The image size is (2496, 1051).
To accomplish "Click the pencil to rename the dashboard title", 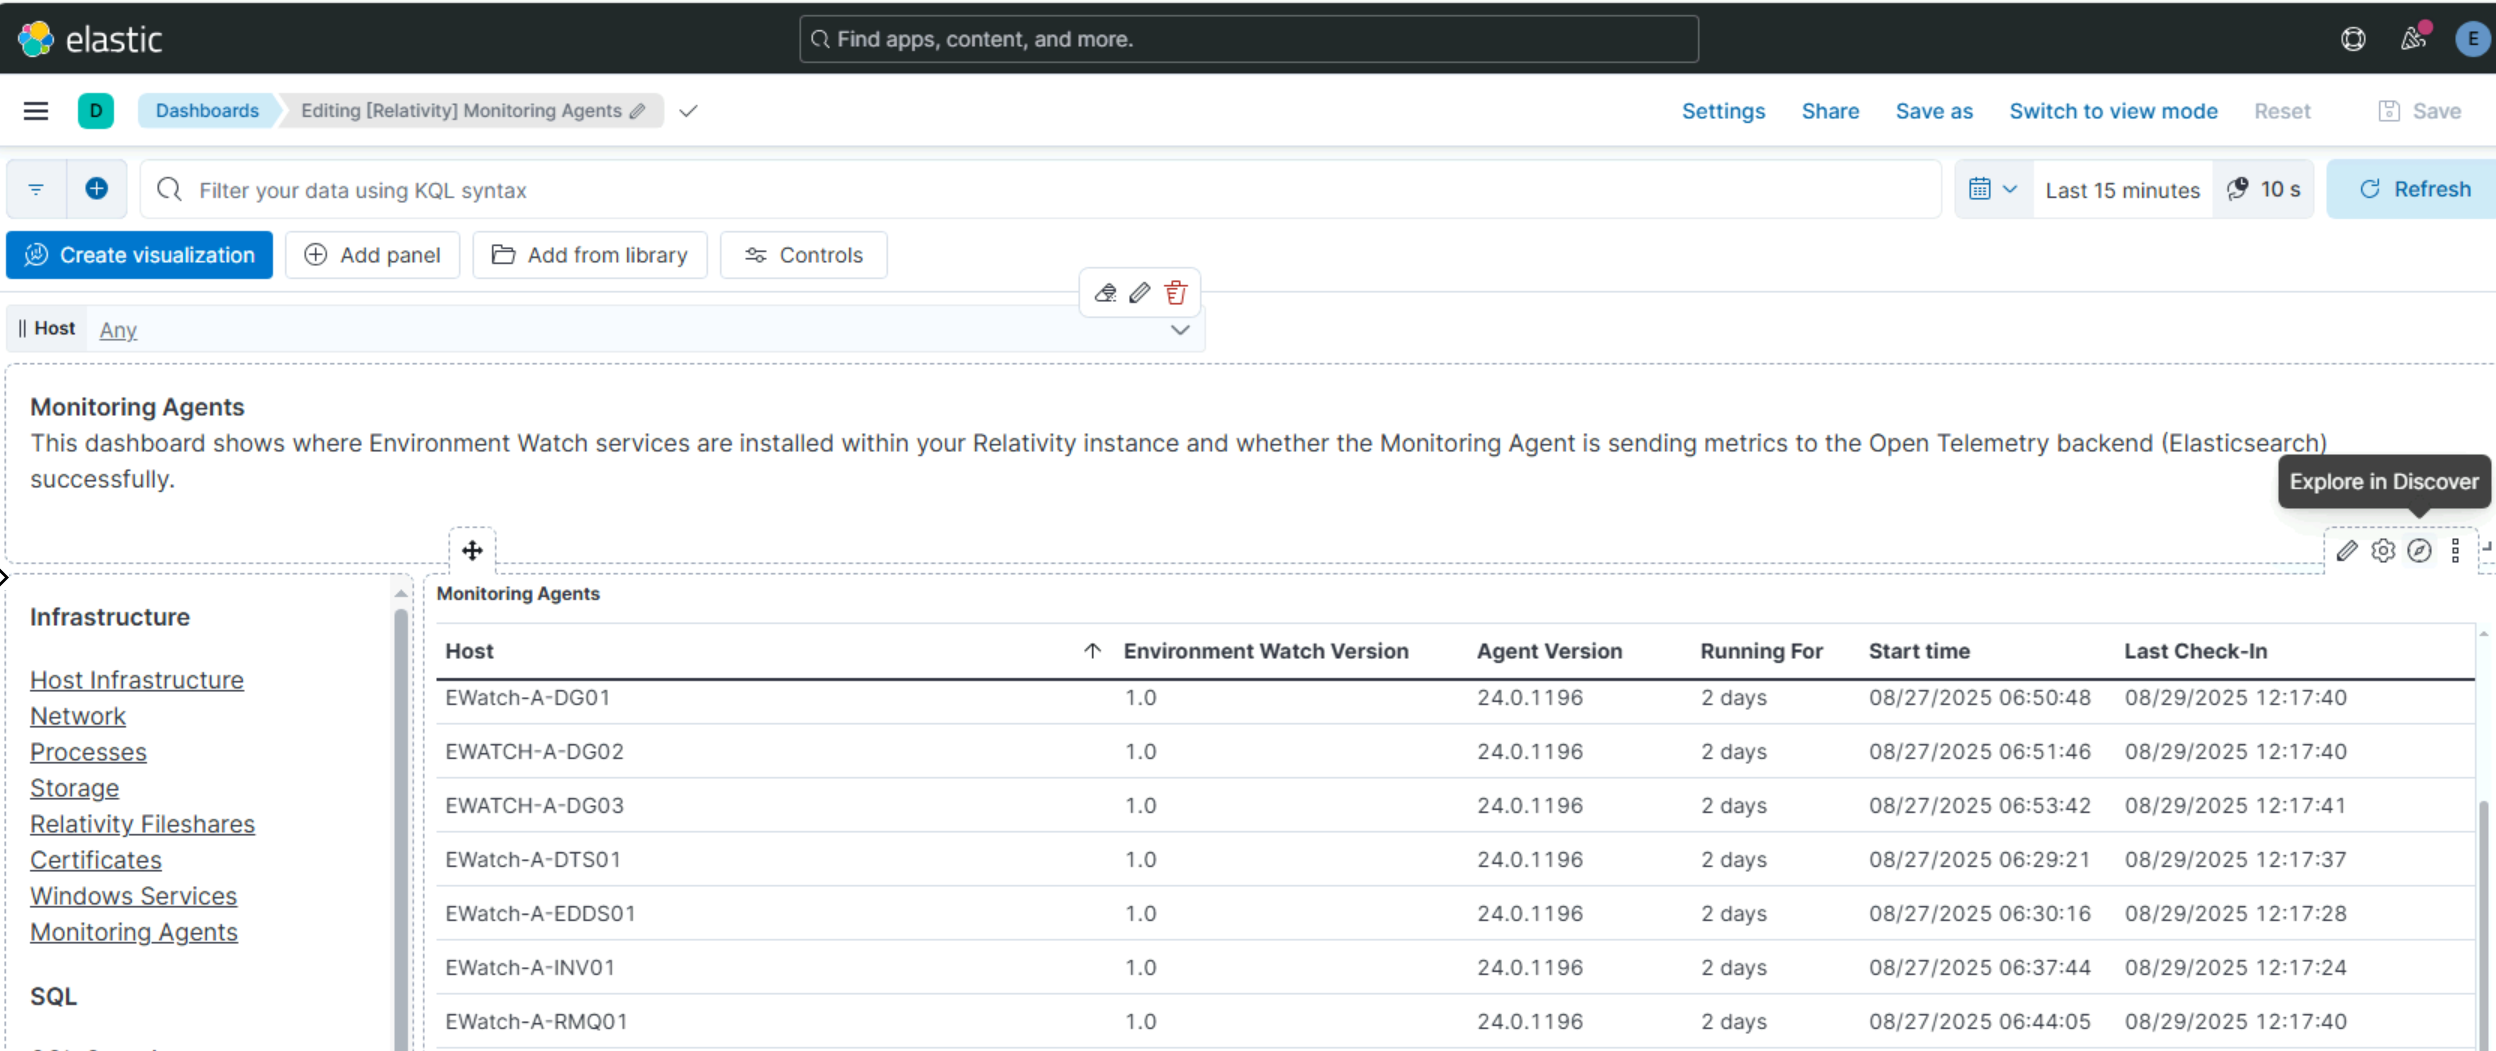I will 639,111.
